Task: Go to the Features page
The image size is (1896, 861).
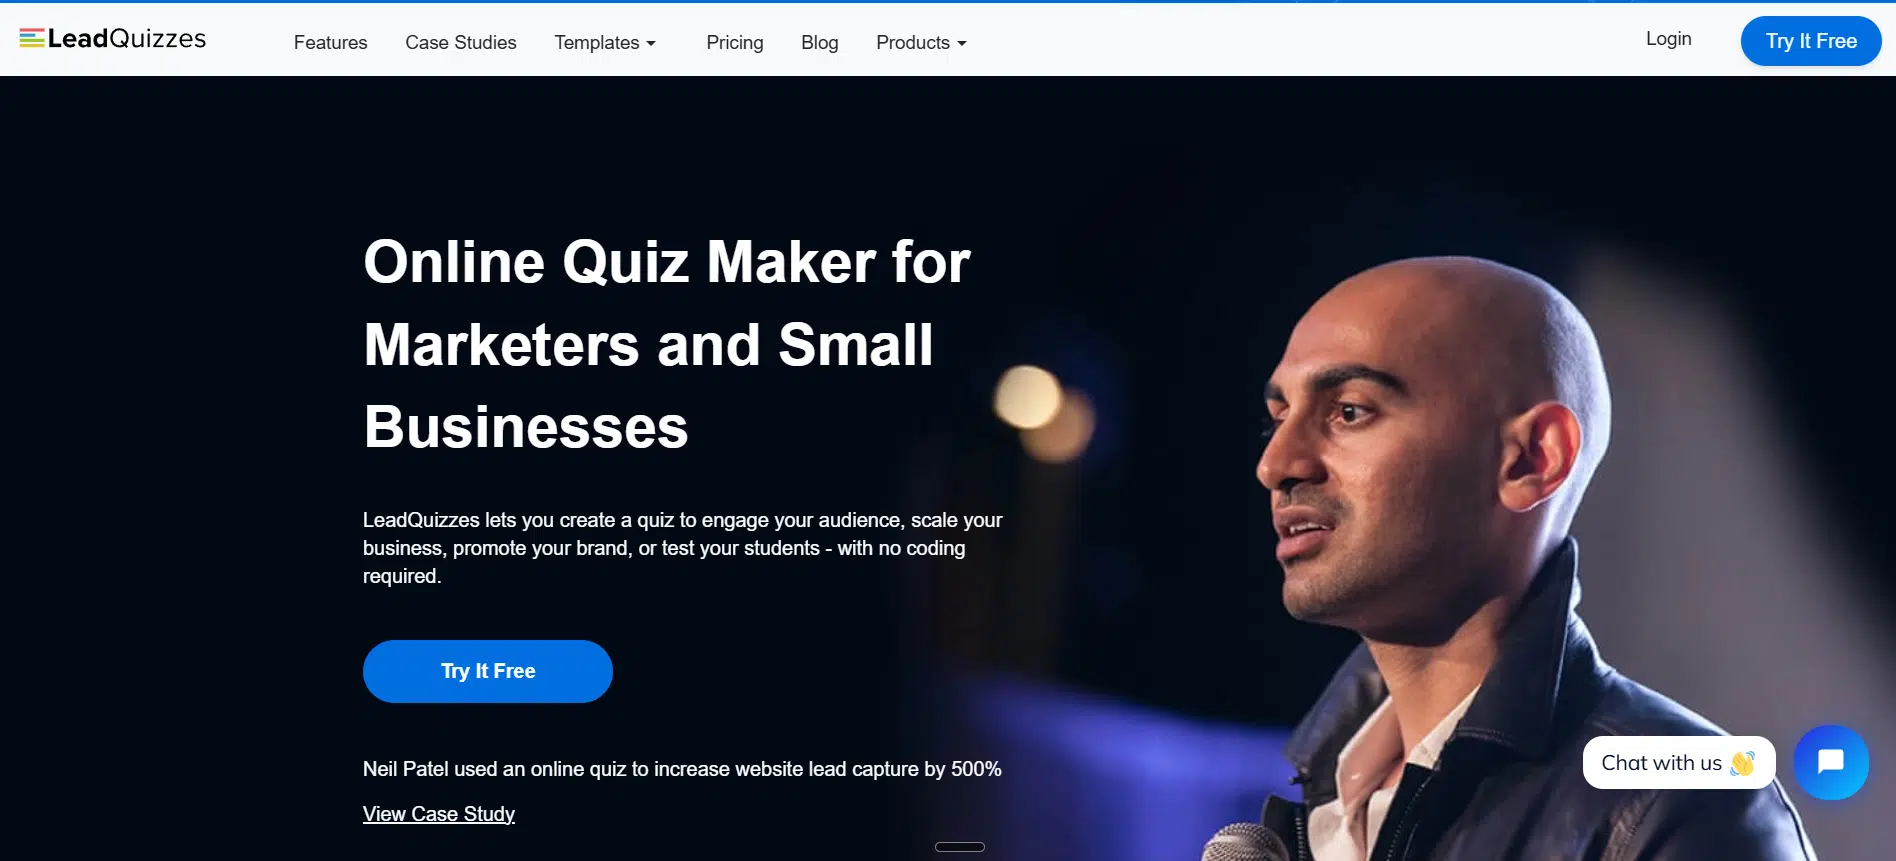Action: [x=330, y=43]
